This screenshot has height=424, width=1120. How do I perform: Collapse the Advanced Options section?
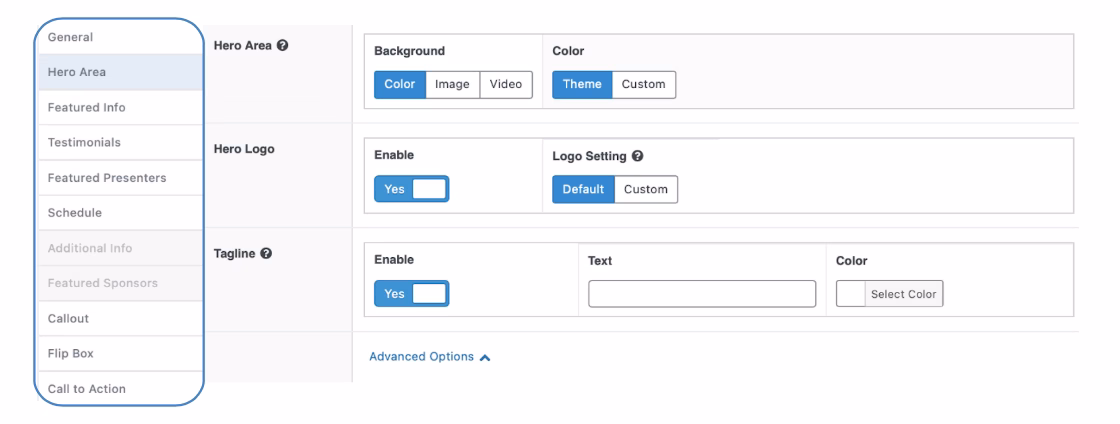[x=429, y=357]
